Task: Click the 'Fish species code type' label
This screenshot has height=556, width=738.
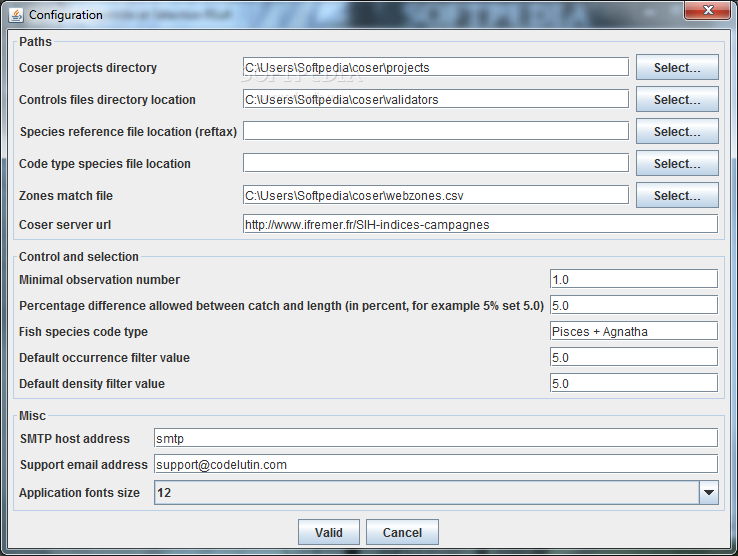Action: point(83,332)
